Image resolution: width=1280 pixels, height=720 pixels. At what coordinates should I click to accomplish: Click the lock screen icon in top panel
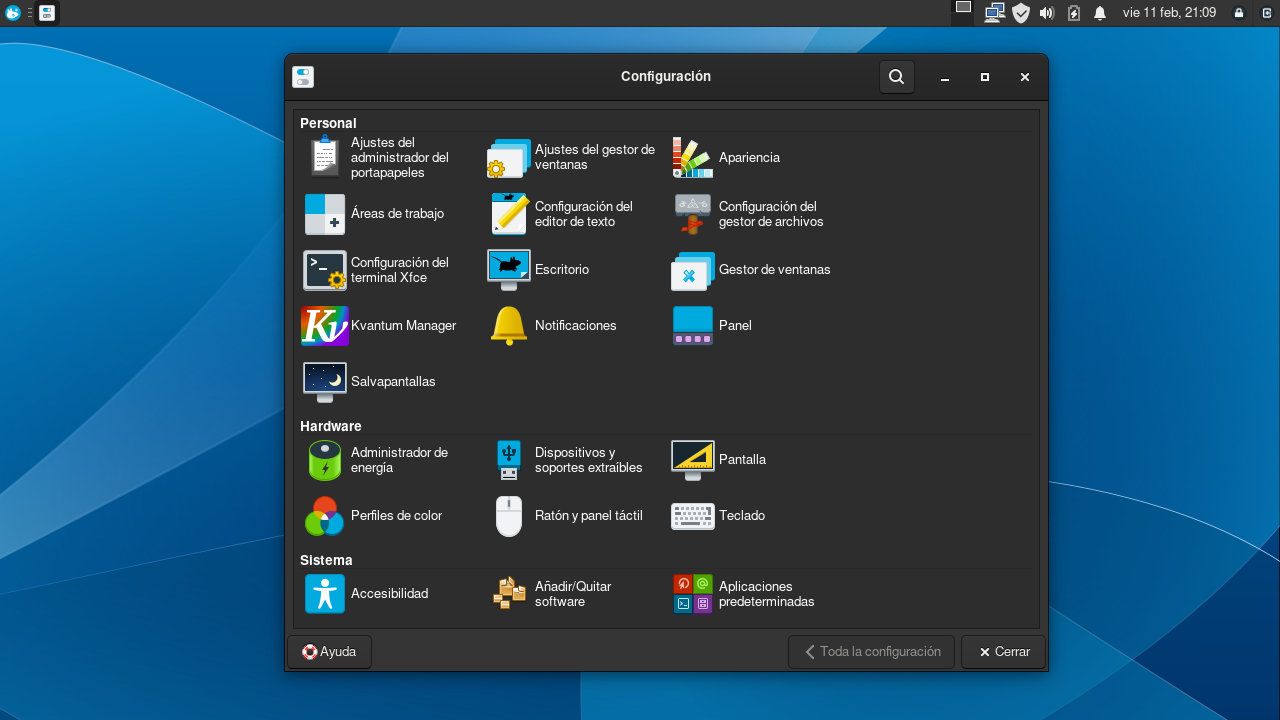click(x=1239, y=13)
